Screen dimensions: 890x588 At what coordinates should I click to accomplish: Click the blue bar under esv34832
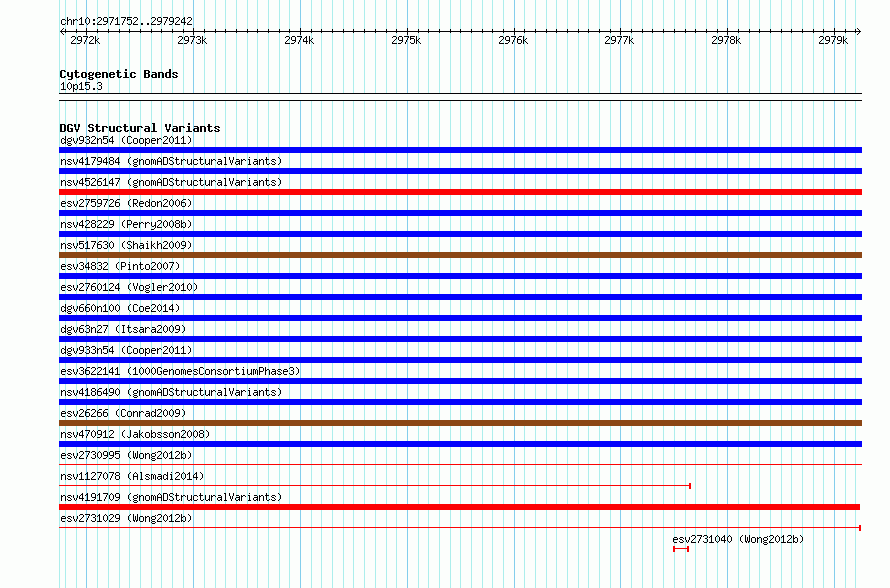460,276
